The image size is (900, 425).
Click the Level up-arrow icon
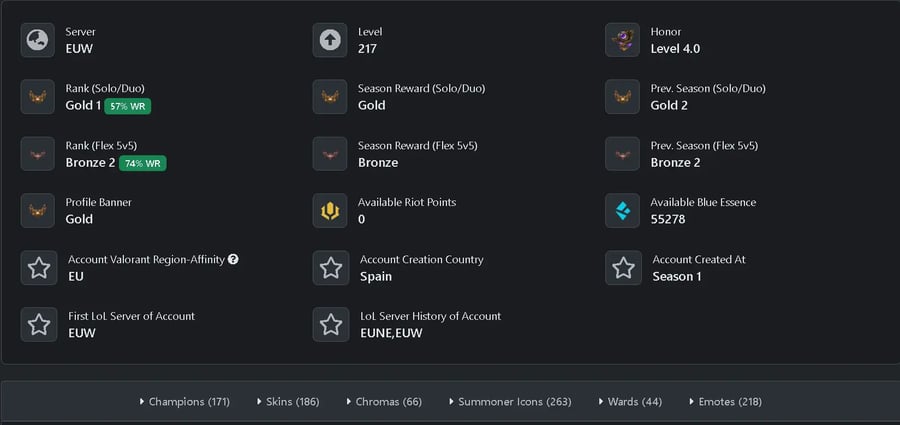pos(330,40)
